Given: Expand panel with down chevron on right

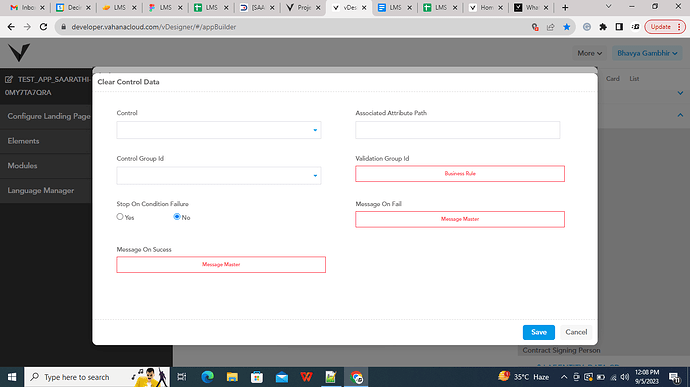Looking at the screenshot, I should tap(680, 93).
